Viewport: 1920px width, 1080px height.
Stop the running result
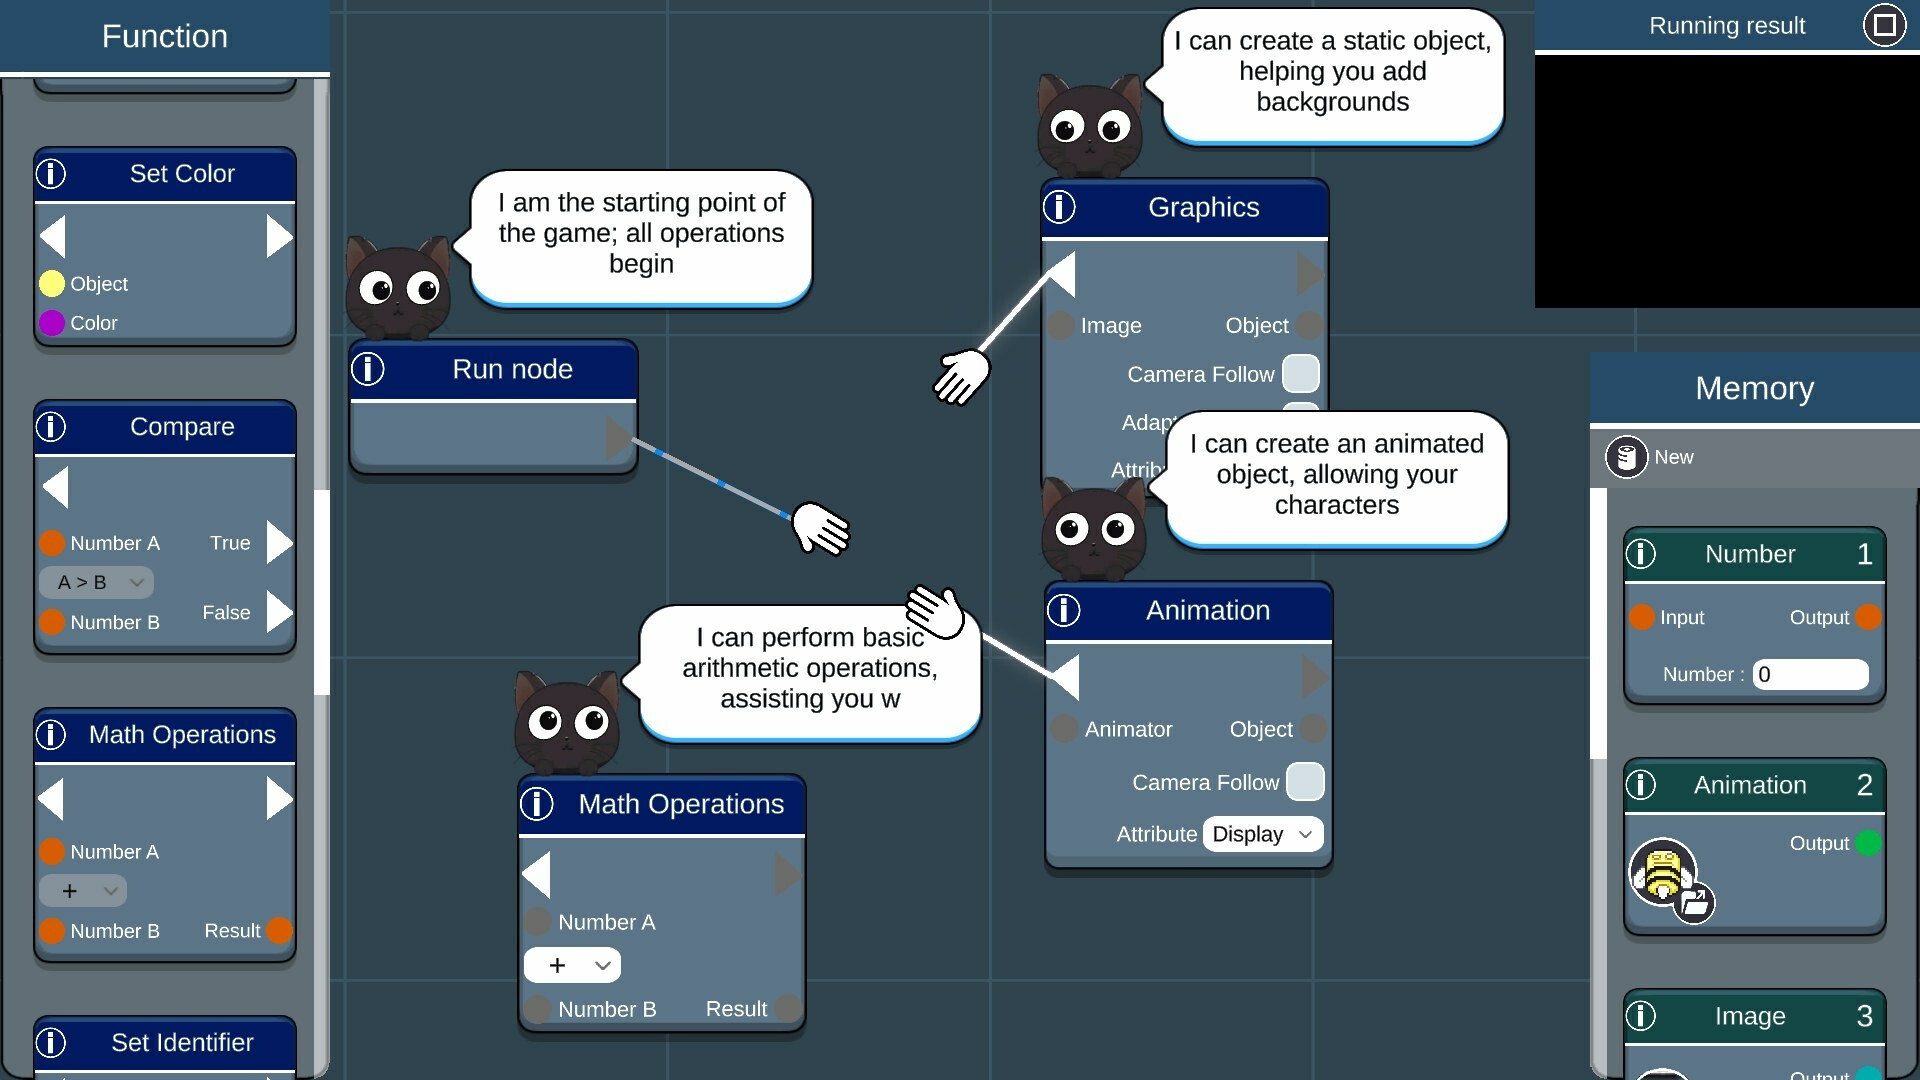[1884, 25]
